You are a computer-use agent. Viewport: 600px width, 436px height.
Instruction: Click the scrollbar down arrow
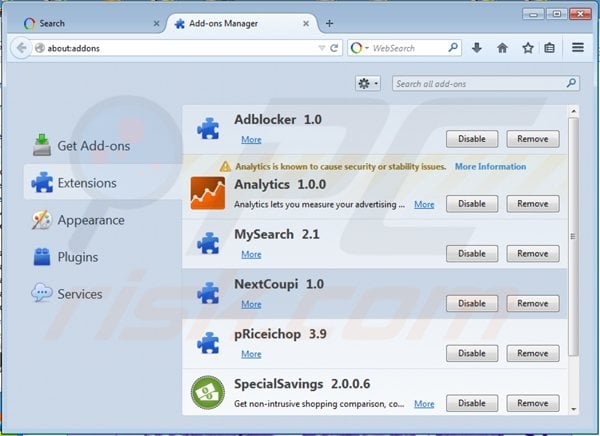pyautogui.click(x=573, y=409)
